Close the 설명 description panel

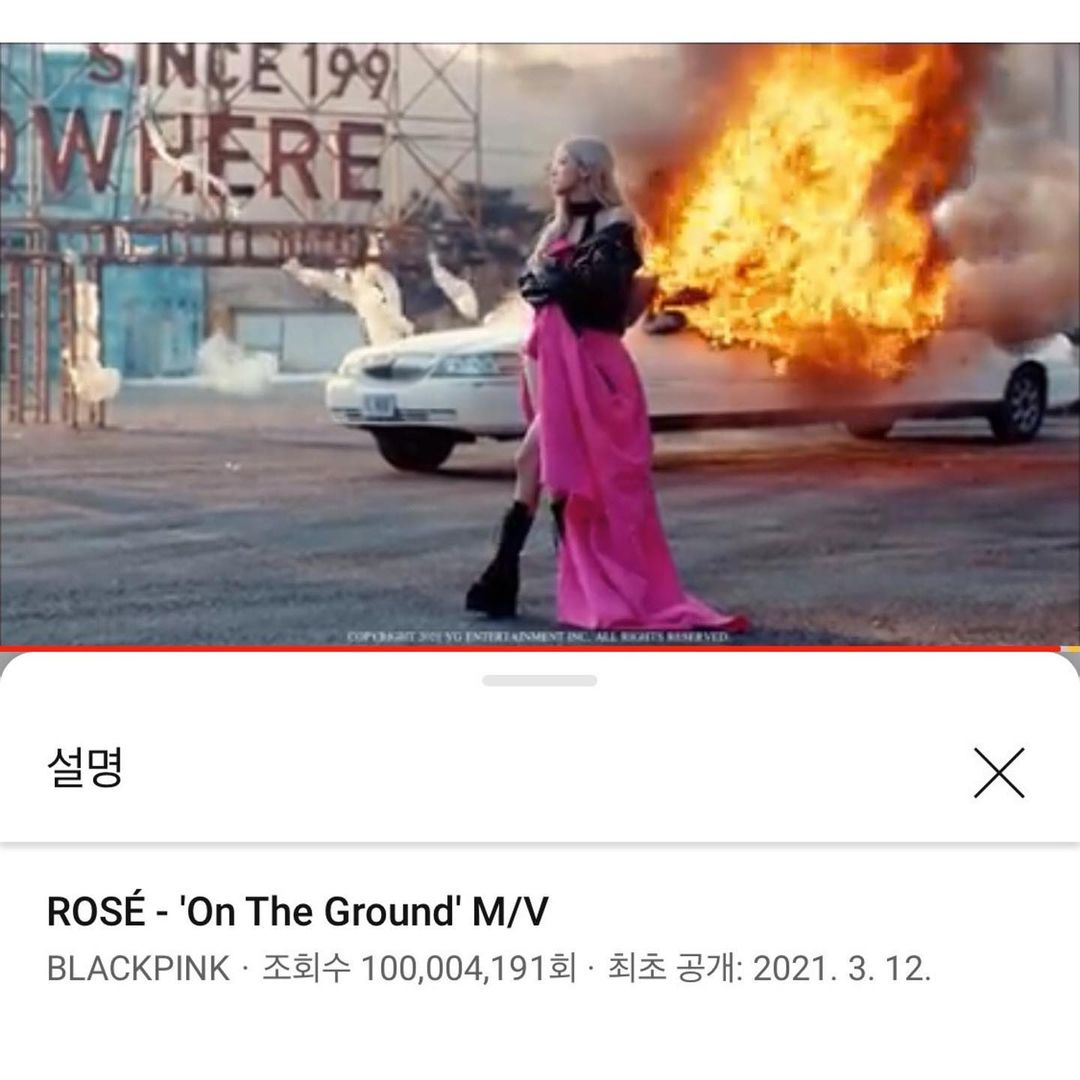click(x=999, y=772)
